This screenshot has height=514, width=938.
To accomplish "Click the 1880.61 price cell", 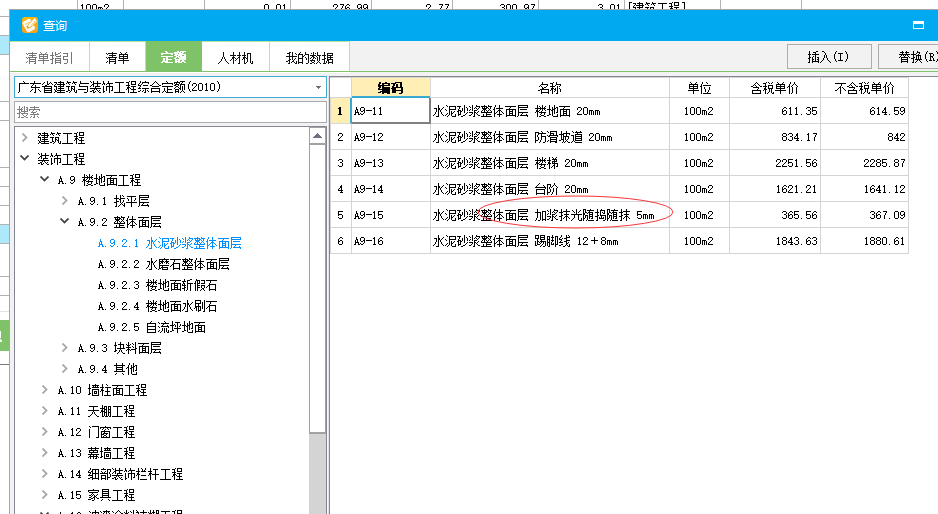I will [864, 241].
